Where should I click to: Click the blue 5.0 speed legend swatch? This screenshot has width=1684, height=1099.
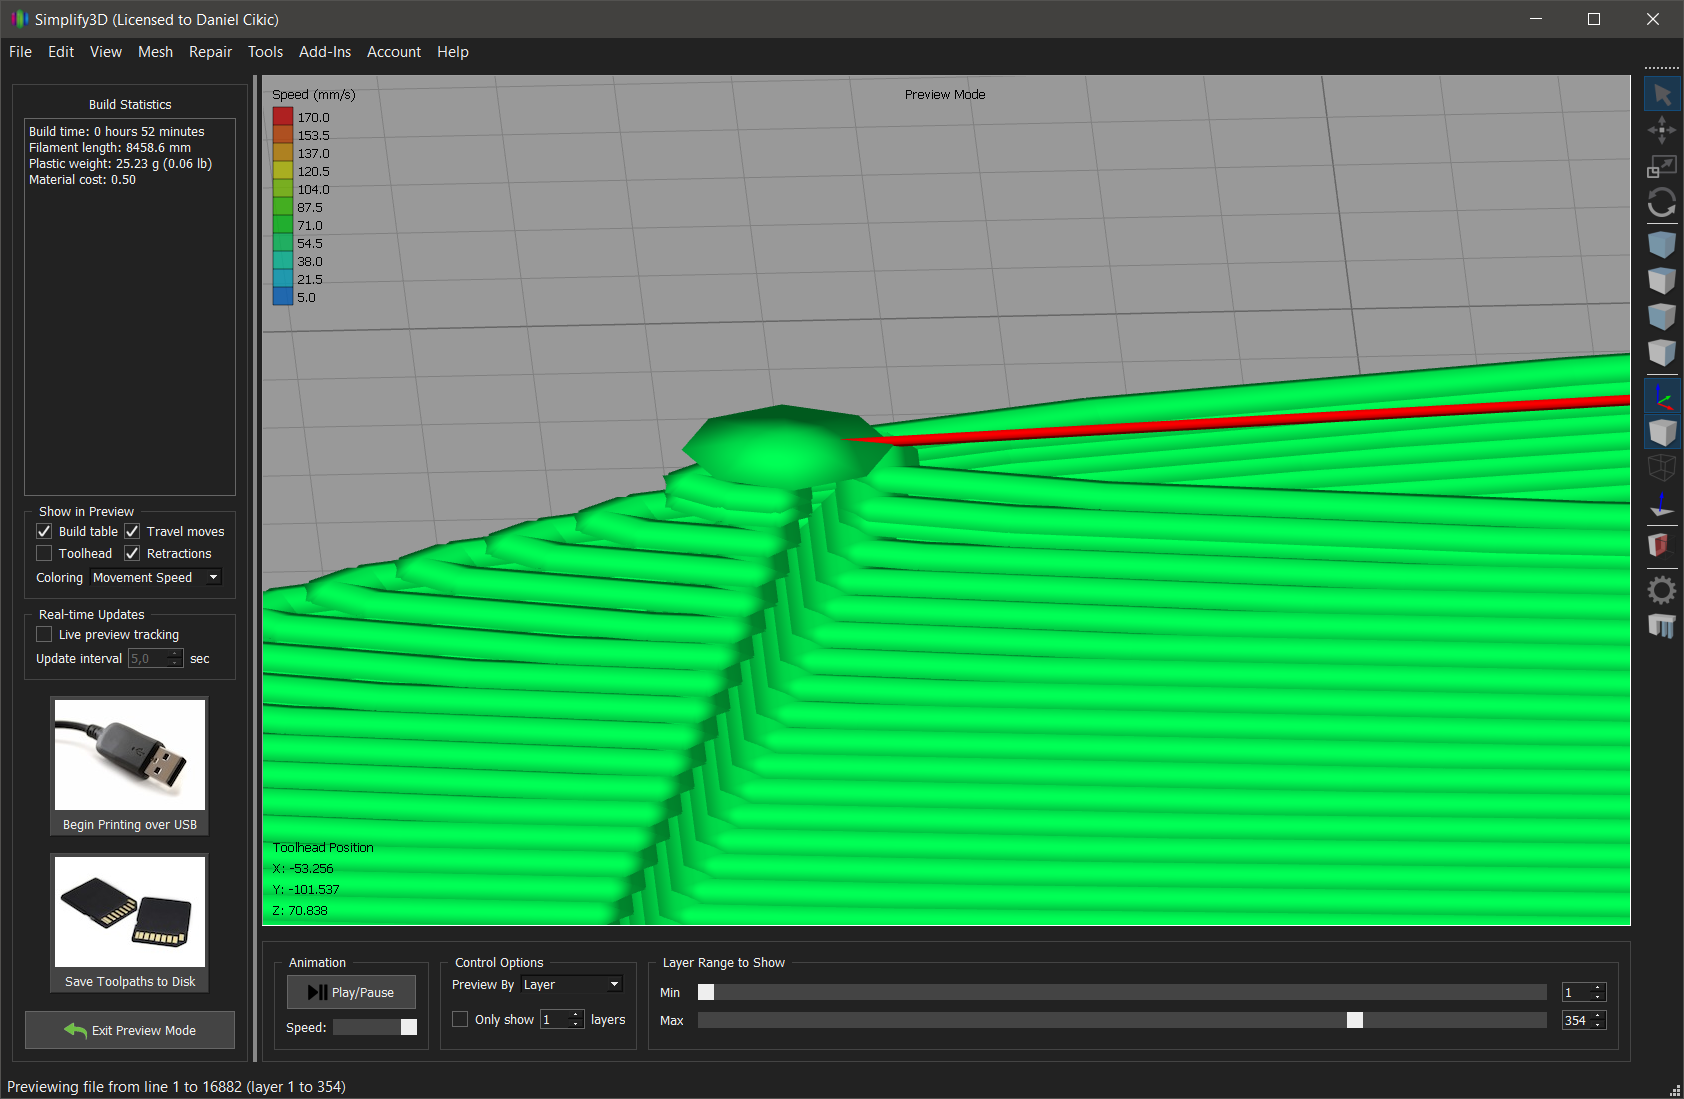pyautogui.click(x=283, y=297)
